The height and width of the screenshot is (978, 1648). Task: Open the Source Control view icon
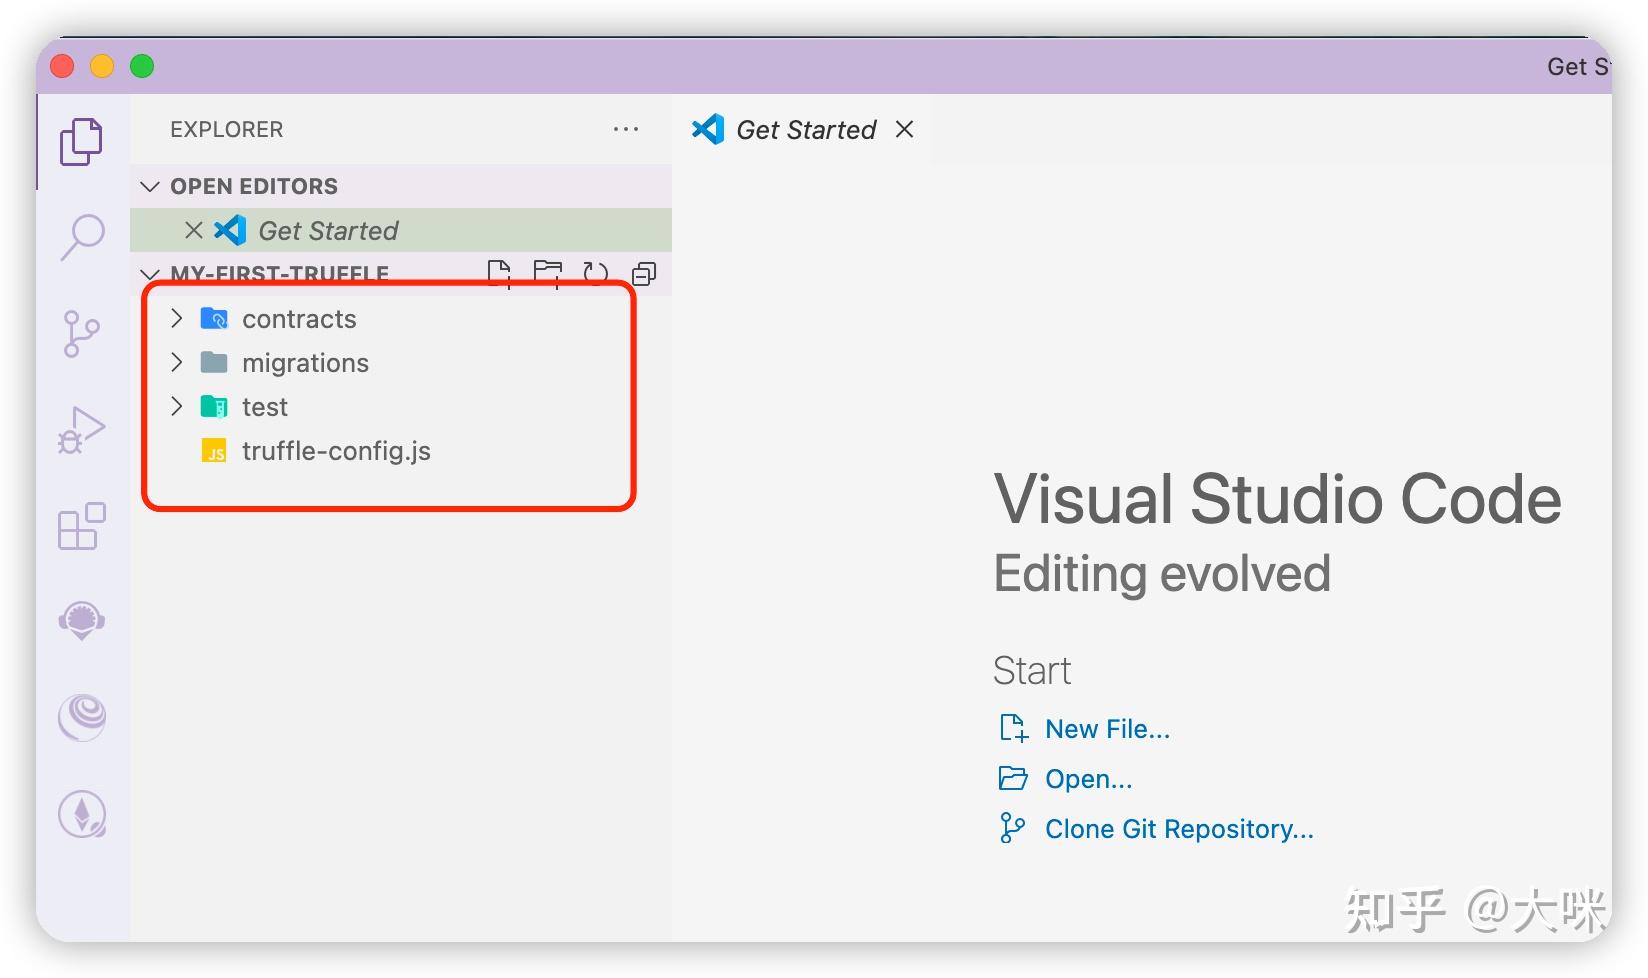coord(81,333)
